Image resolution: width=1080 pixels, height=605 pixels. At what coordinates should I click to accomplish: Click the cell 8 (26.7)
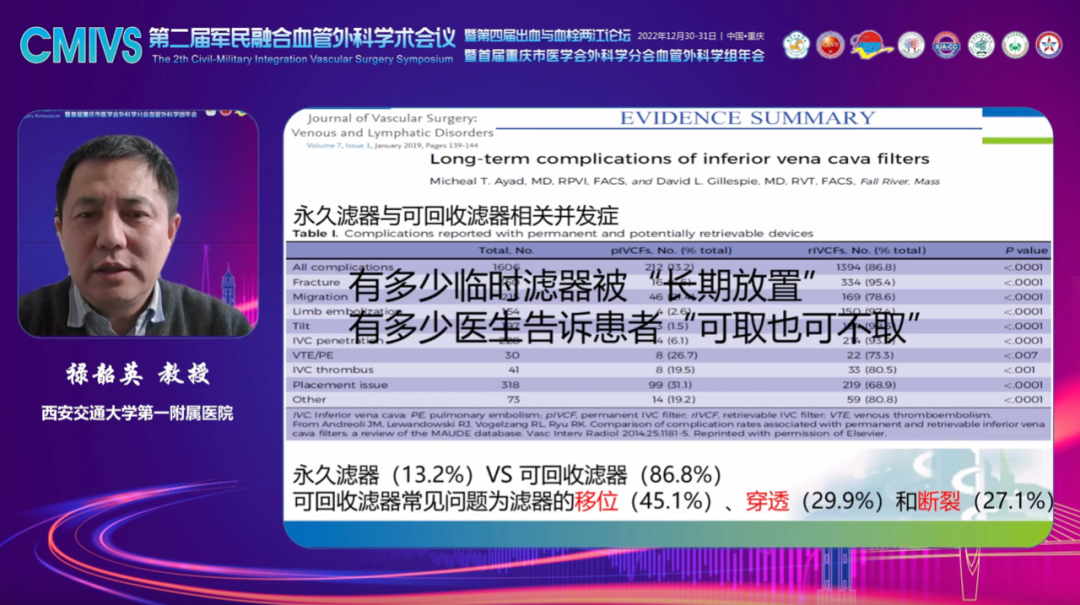pyautogui.click(x=676, y=356)
